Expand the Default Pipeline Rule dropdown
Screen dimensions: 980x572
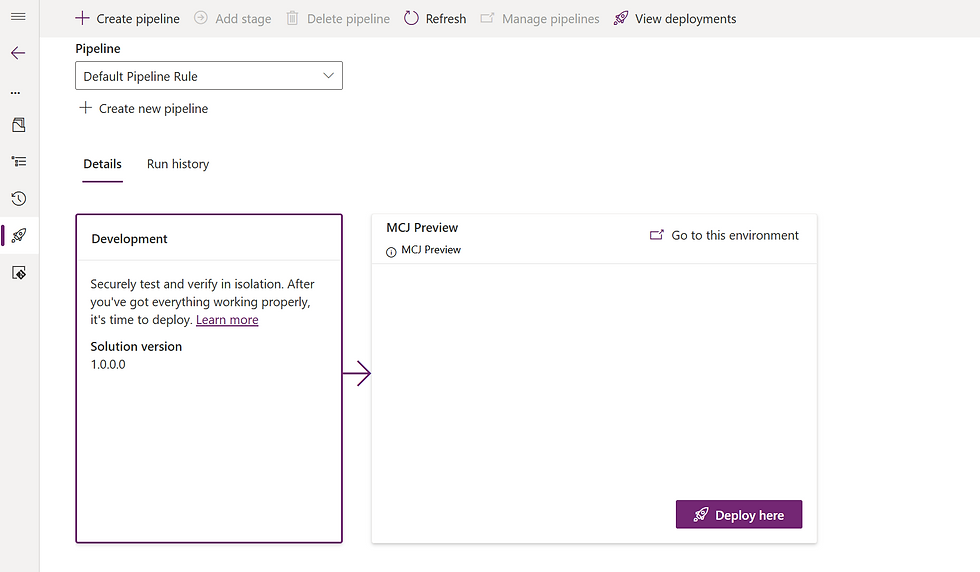[x=209, y=76]
